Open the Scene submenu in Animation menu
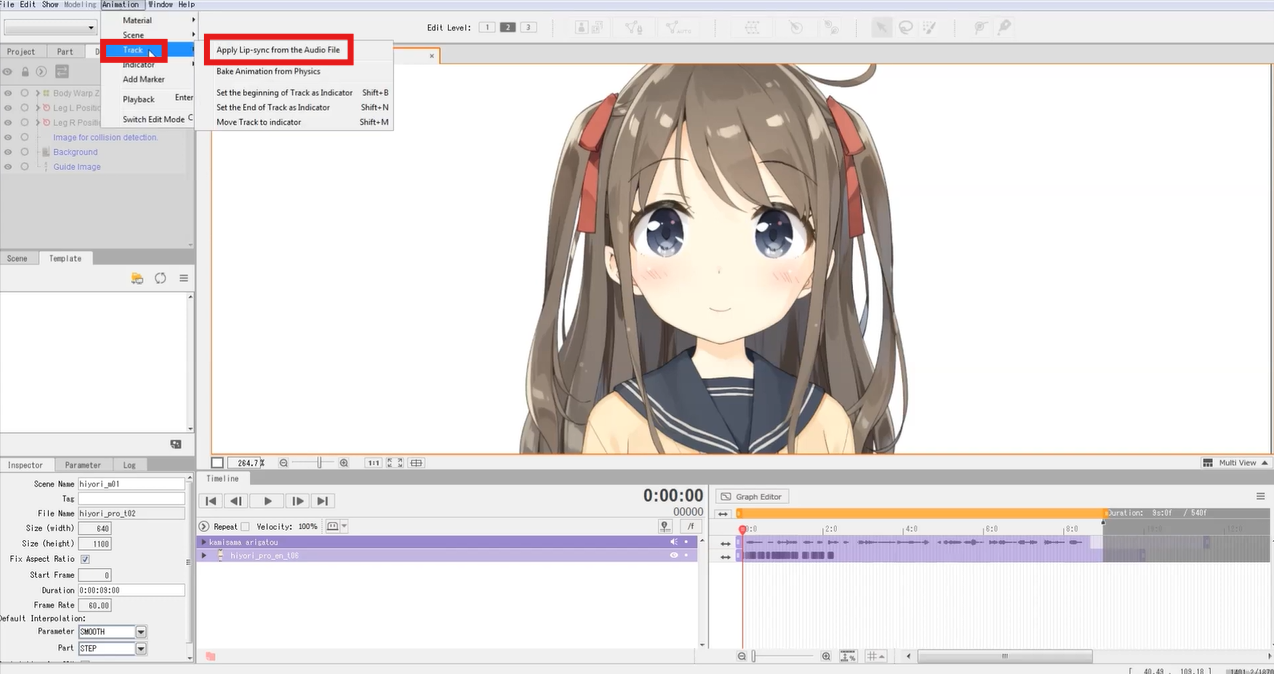This screenshot has height=674, width=1274. [x=133, y=35]
